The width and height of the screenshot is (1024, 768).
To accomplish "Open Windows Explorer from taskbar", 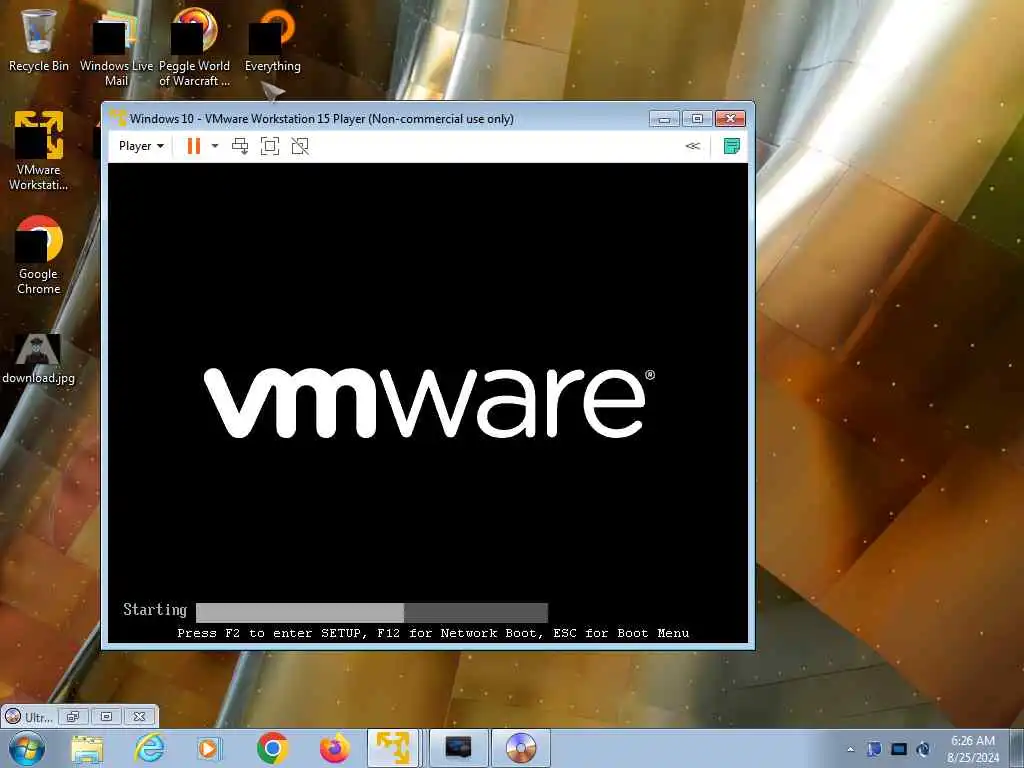I will [x=87, y=748].
